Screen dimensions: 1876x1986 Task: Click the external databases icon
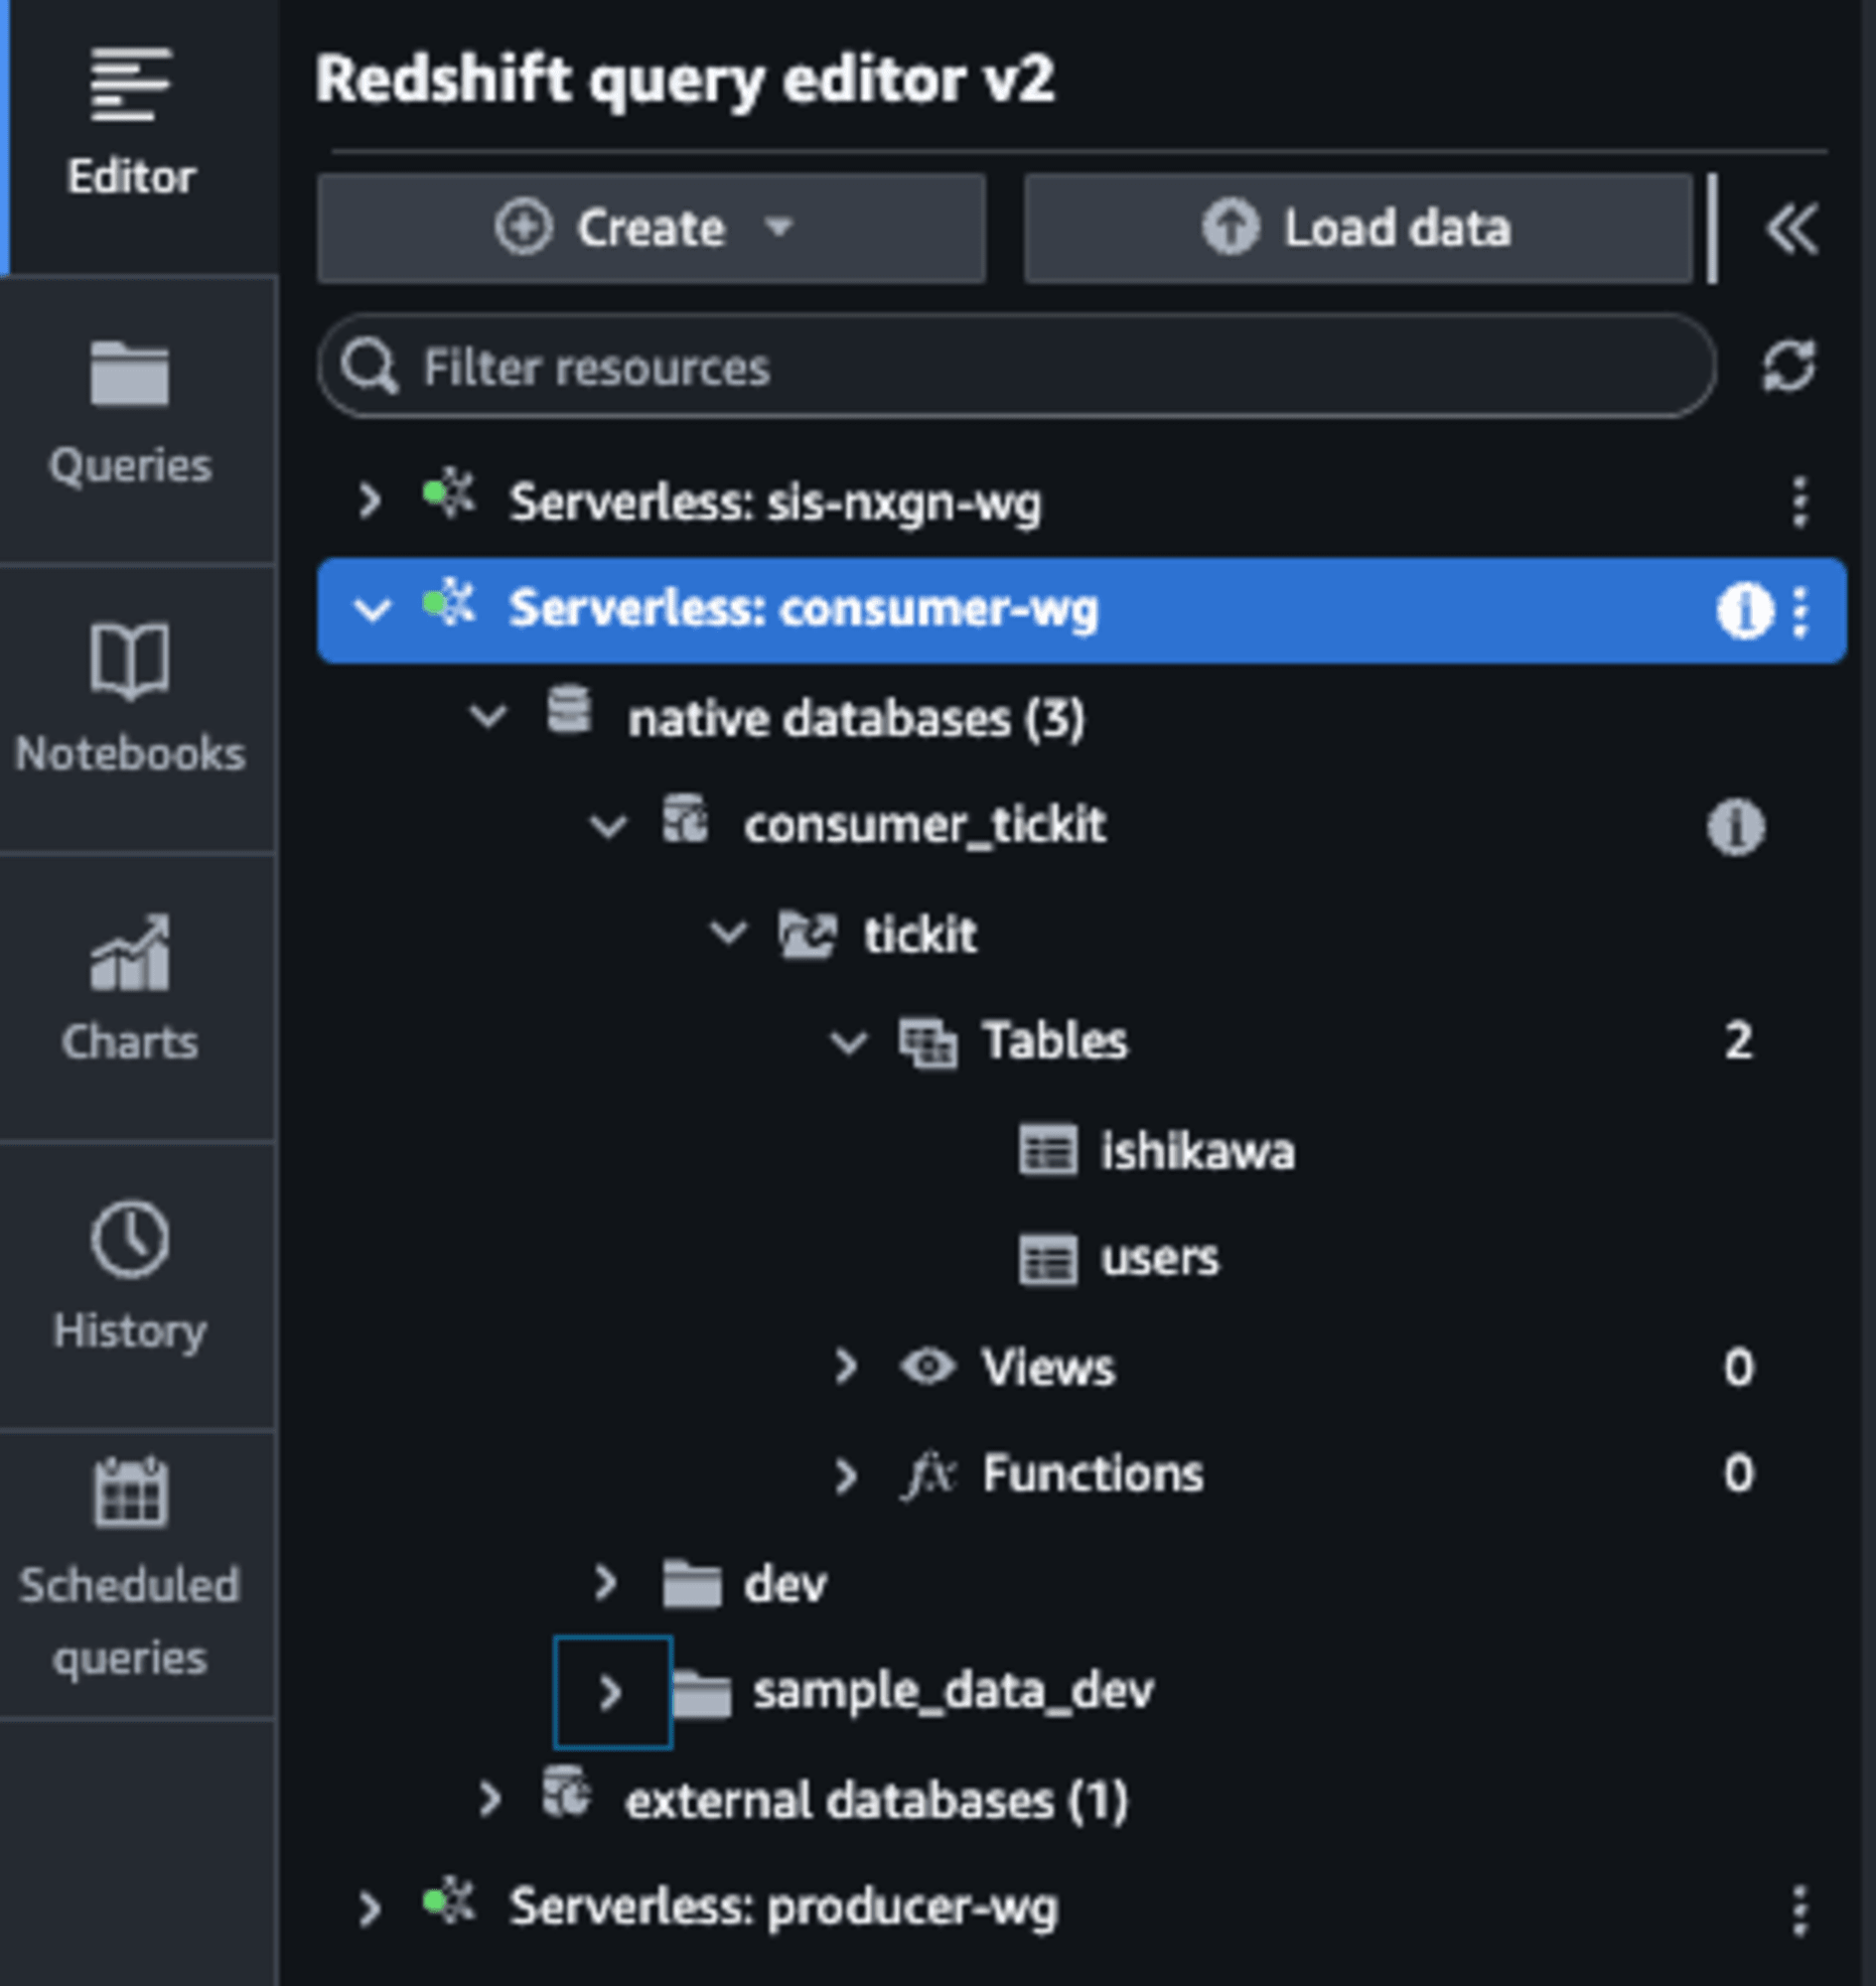[x=566, y=1791]
